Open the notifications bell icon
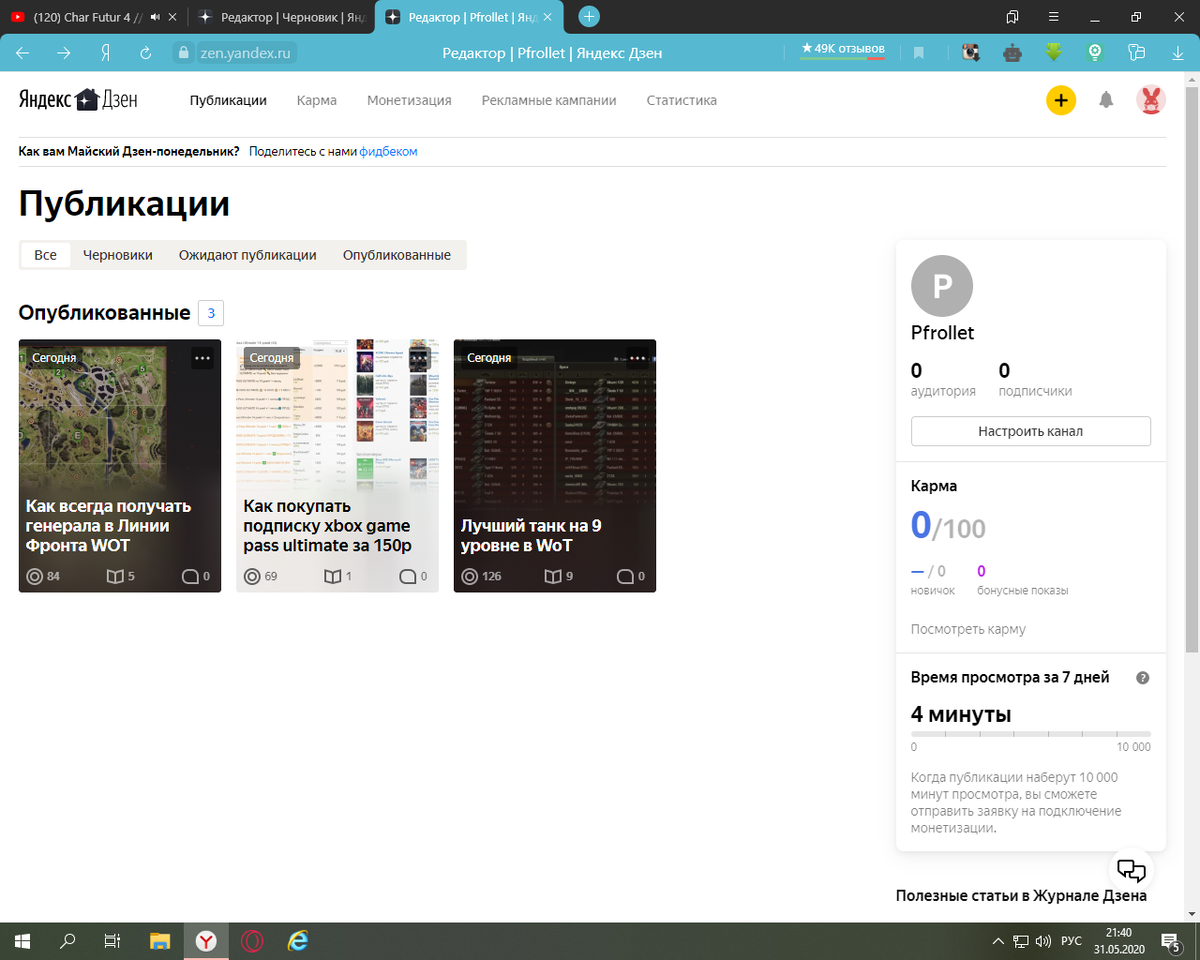This screenshot has width=1200, height=960. coord(1106,100)
